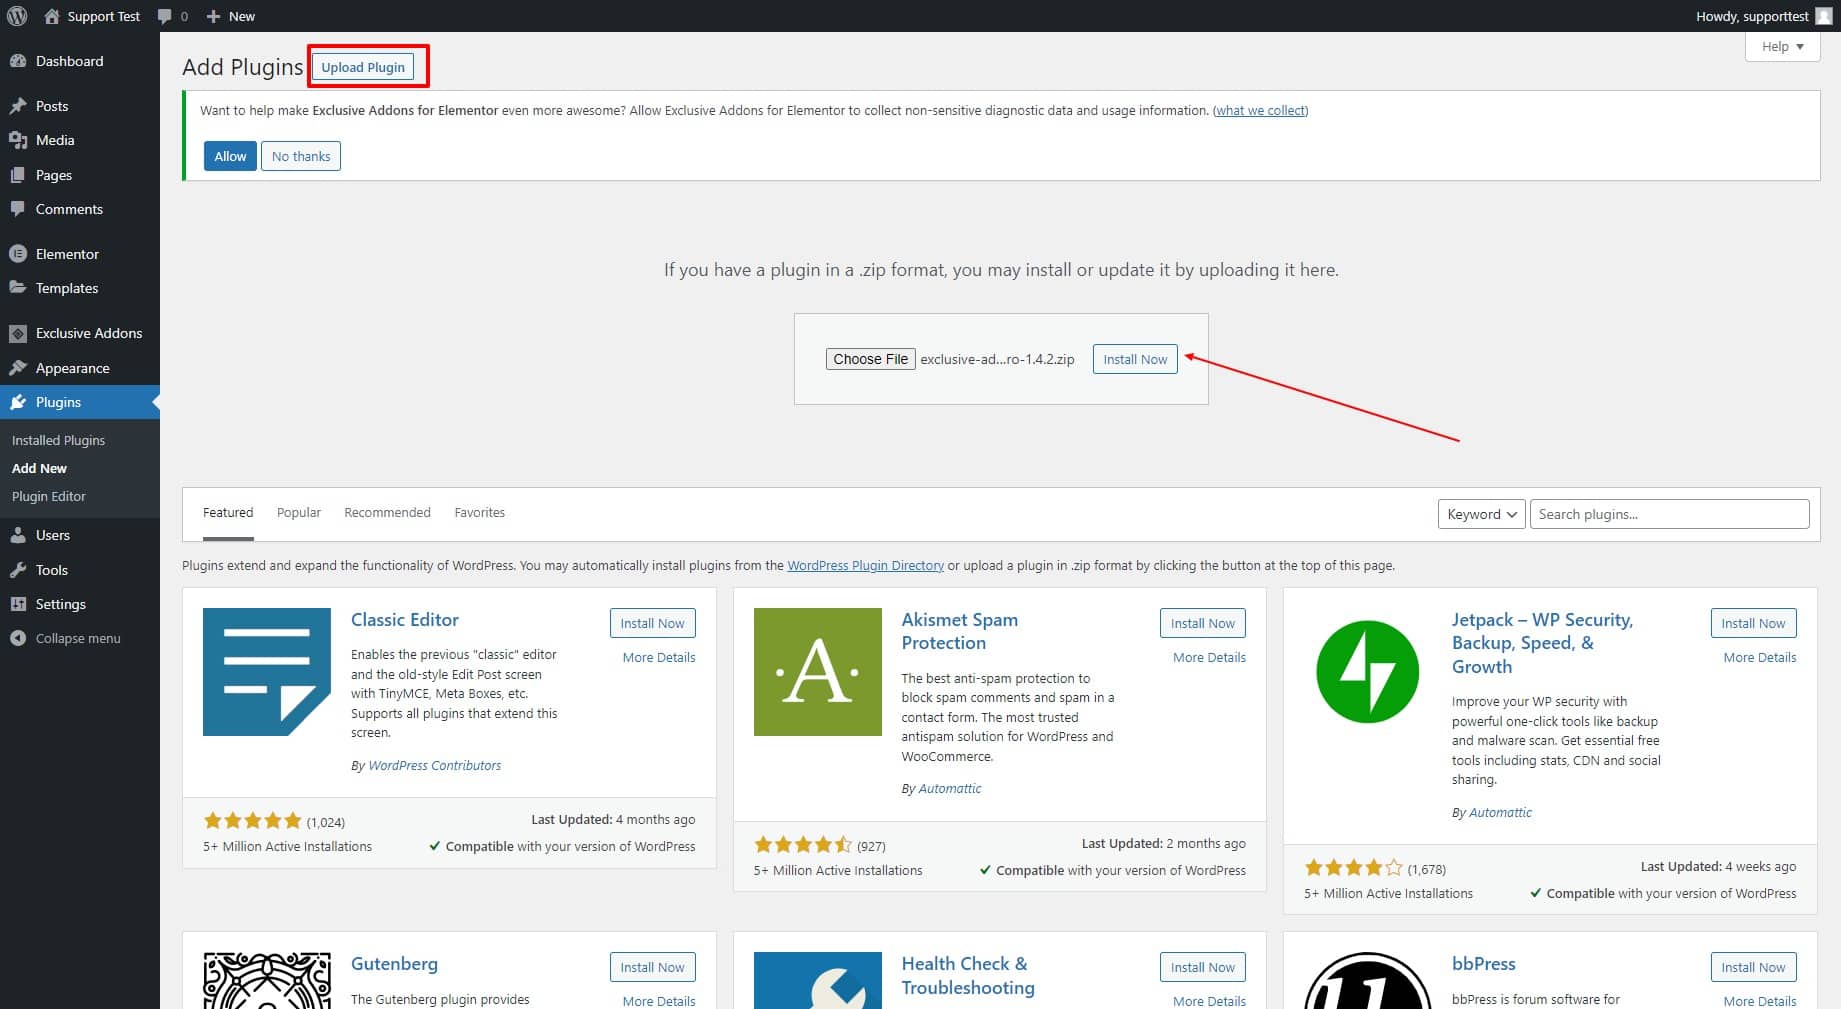
Task: Open the bbPress title link
Action: click(1483, 964)
